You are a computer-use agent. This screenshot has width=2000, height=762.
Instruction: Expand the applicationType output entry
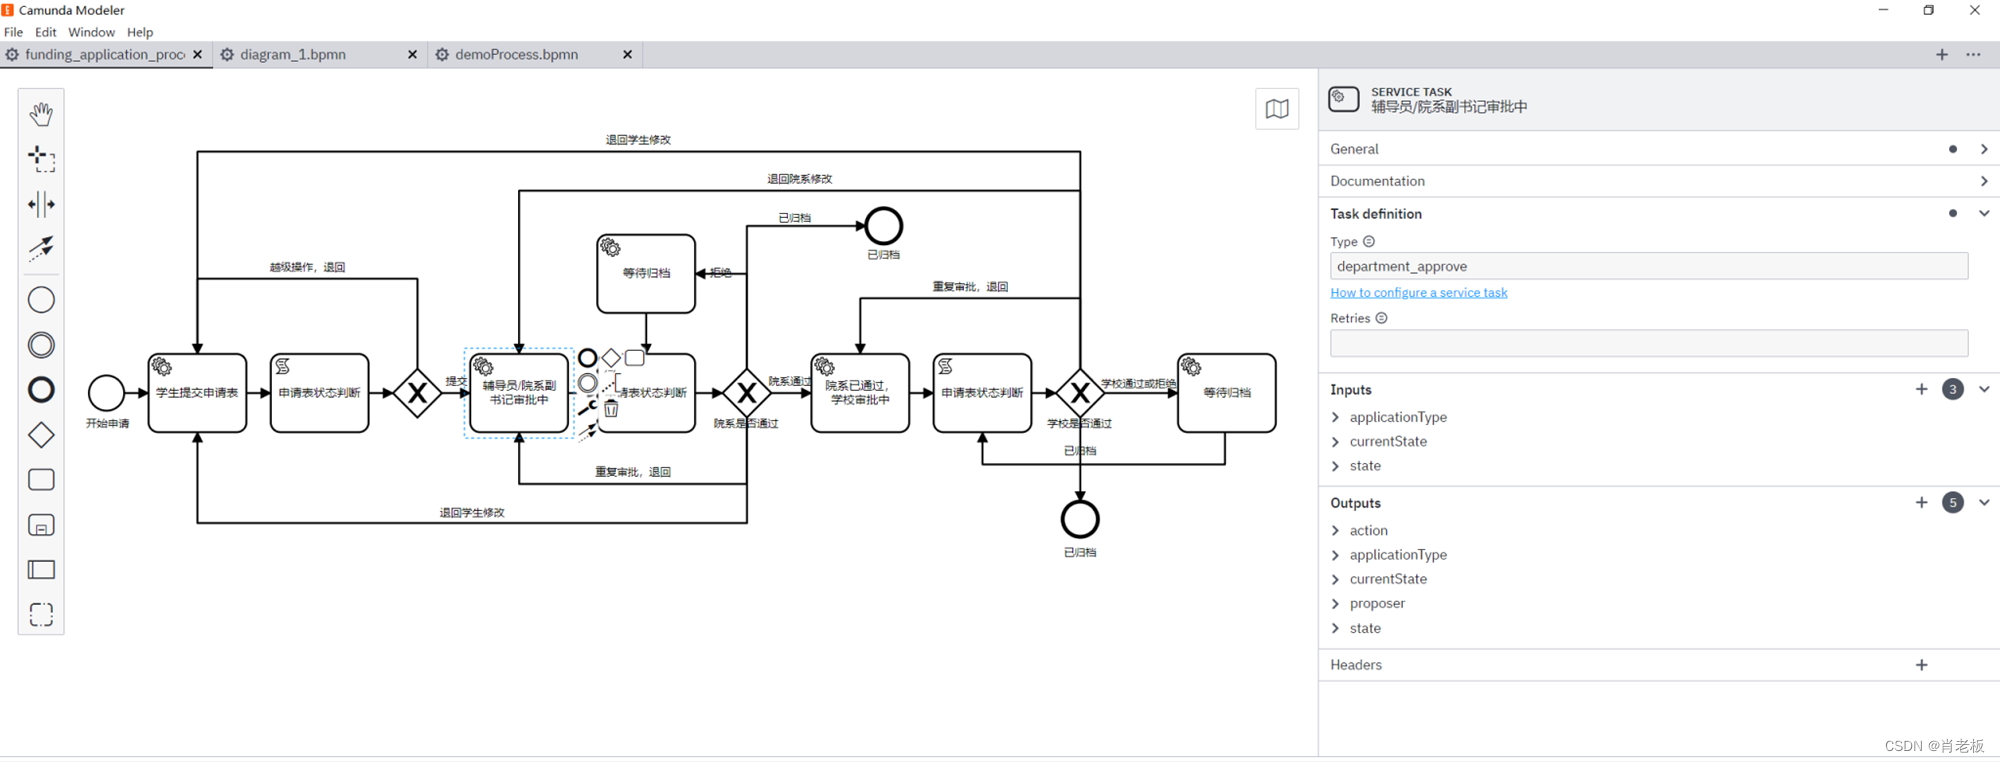pyautogui.click(x=1336, y=555)
